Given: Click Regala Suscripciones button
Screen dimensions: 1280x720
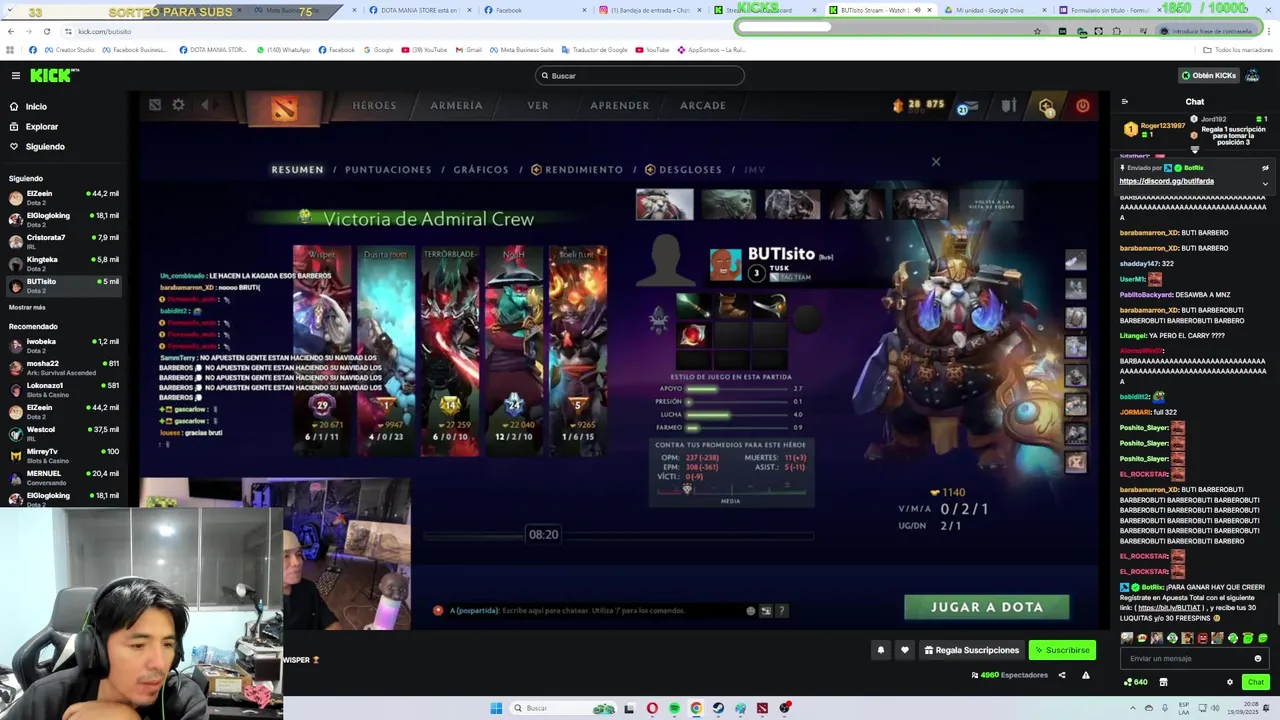Looking at the screenshot, I should (x=971, y=650).
